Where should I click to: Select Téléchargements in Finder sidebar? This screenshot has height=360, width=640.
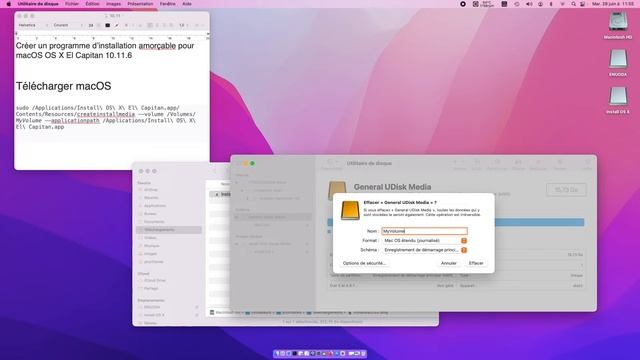click(x=169, y=230)
